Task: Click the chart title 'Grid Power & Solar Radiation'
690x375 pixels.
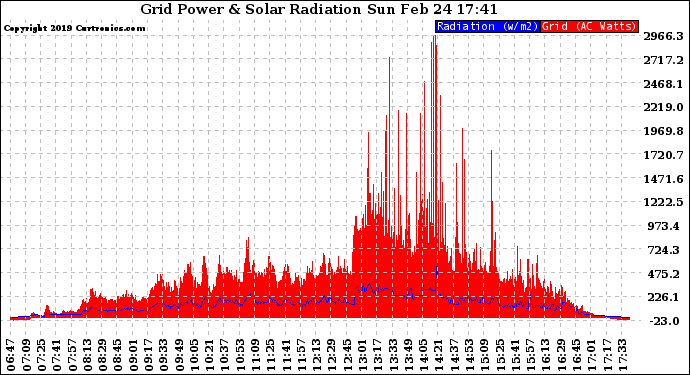Action: click(250, 9)
